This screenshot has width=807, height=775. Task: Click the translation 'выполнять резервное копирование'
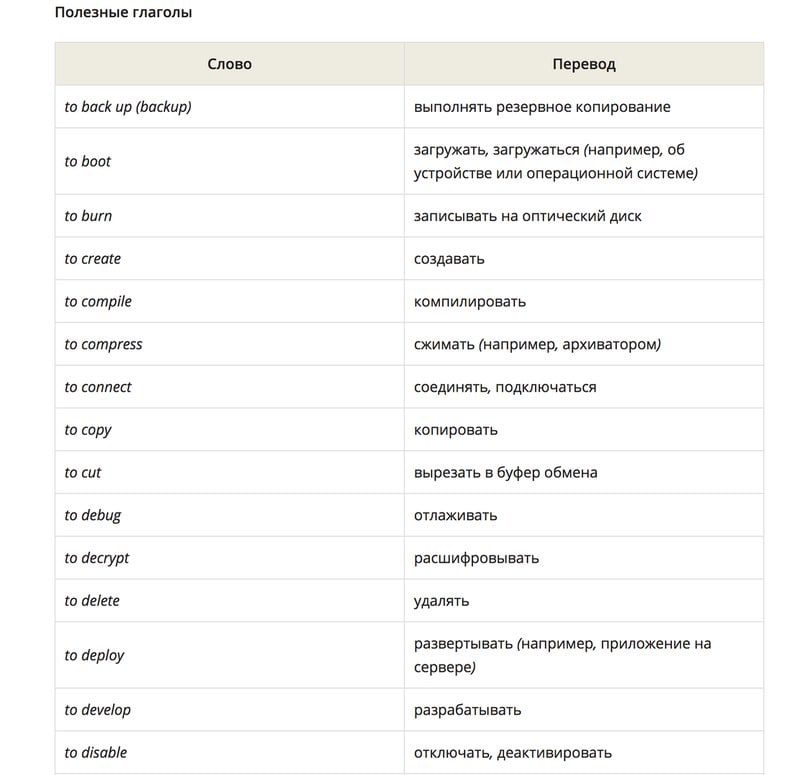(542, 107)
